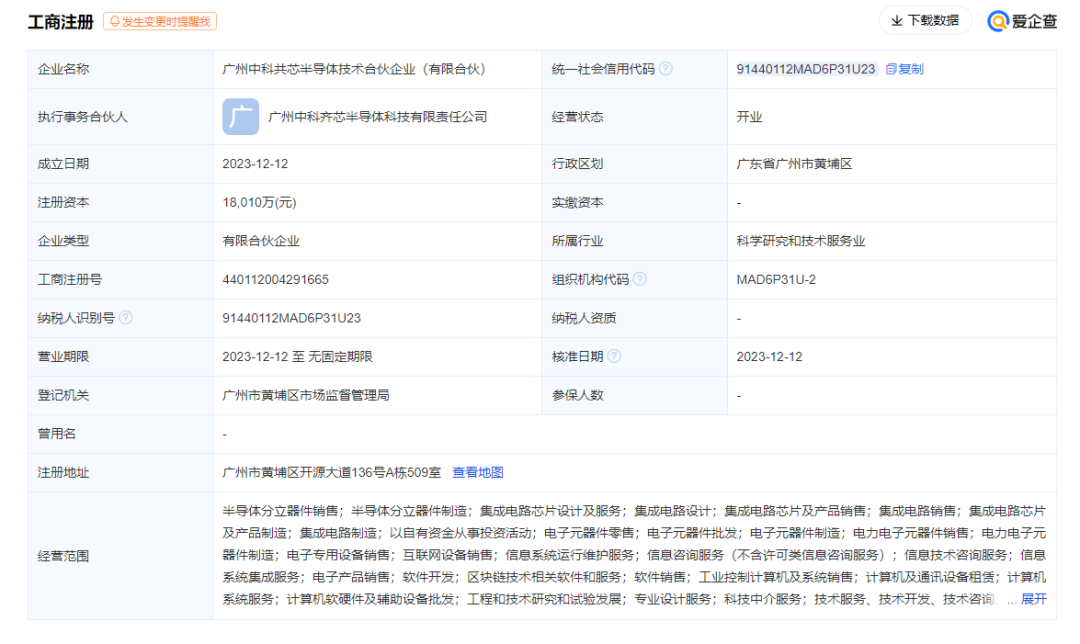
Task: Click the copy icon beside the credit code
Action: tap(889, 69)
